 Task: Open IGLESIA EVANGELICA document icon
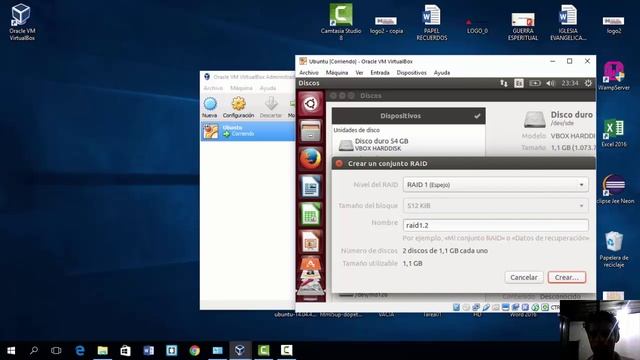[568, 22]
